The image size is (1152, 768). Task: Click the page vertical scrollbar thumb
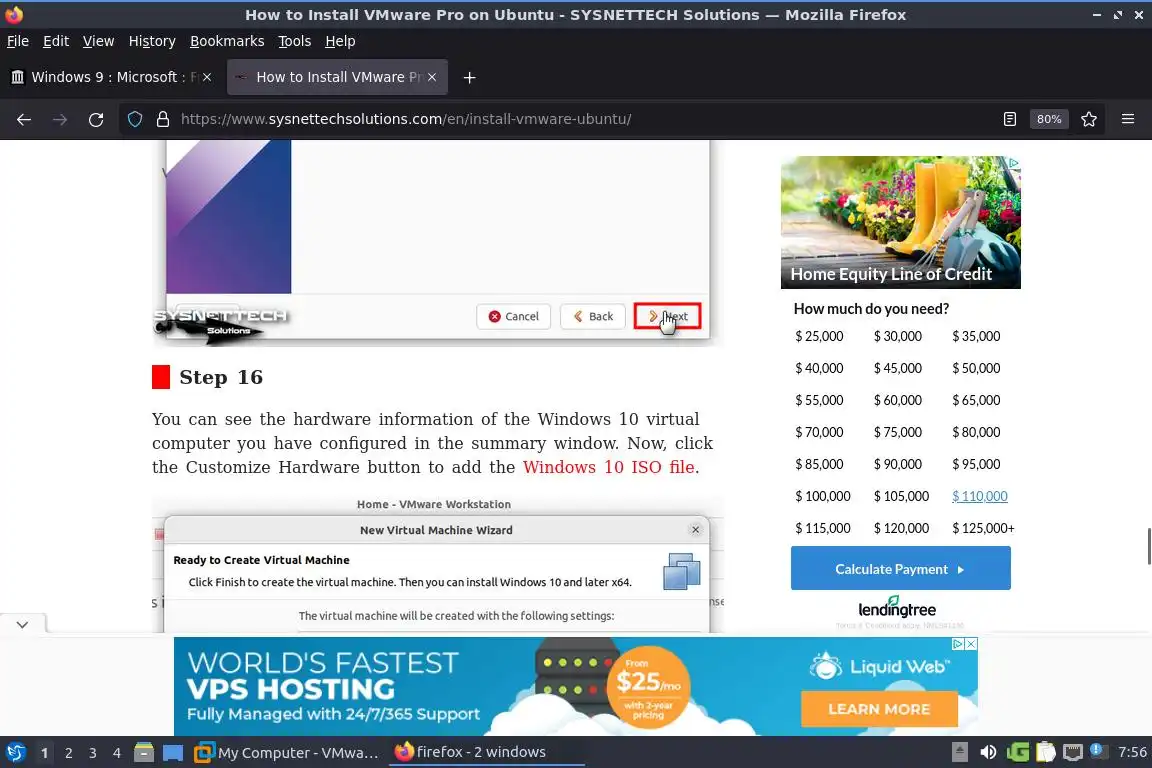1149,546
